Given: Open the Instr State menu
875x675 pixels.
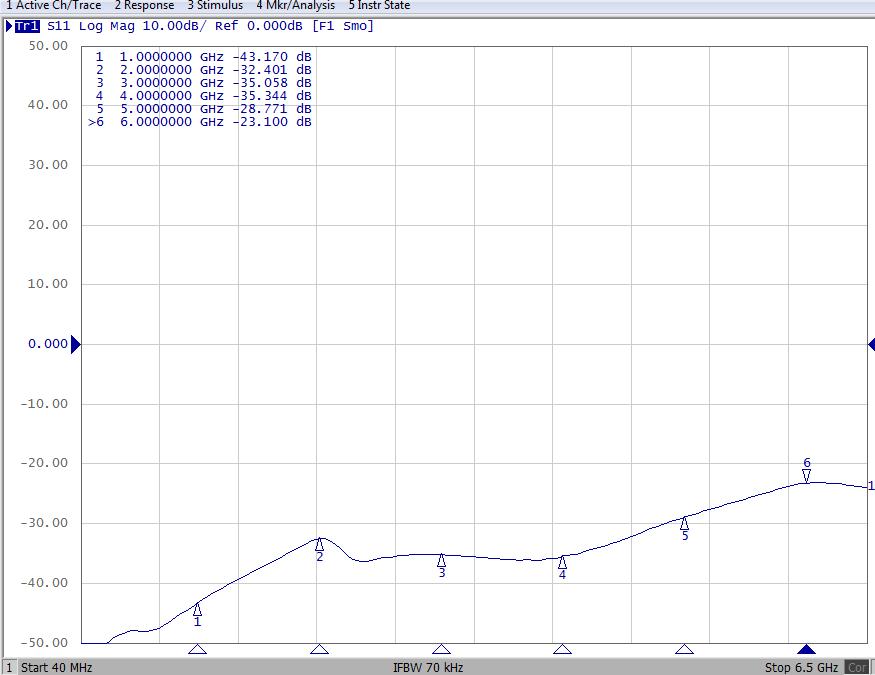Looking at the screenshot, I should click(x=379, y=5).
